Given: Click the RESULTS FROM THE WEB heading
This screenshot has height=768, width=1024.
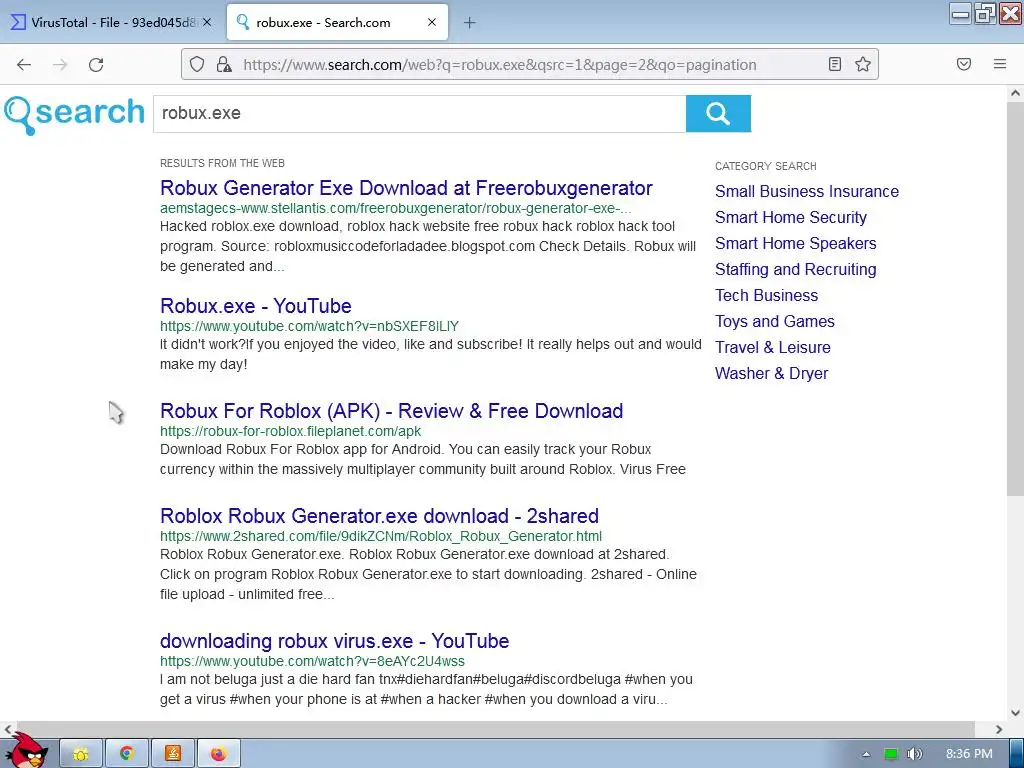Looking at the screenshot, I should tap(222, 163).
